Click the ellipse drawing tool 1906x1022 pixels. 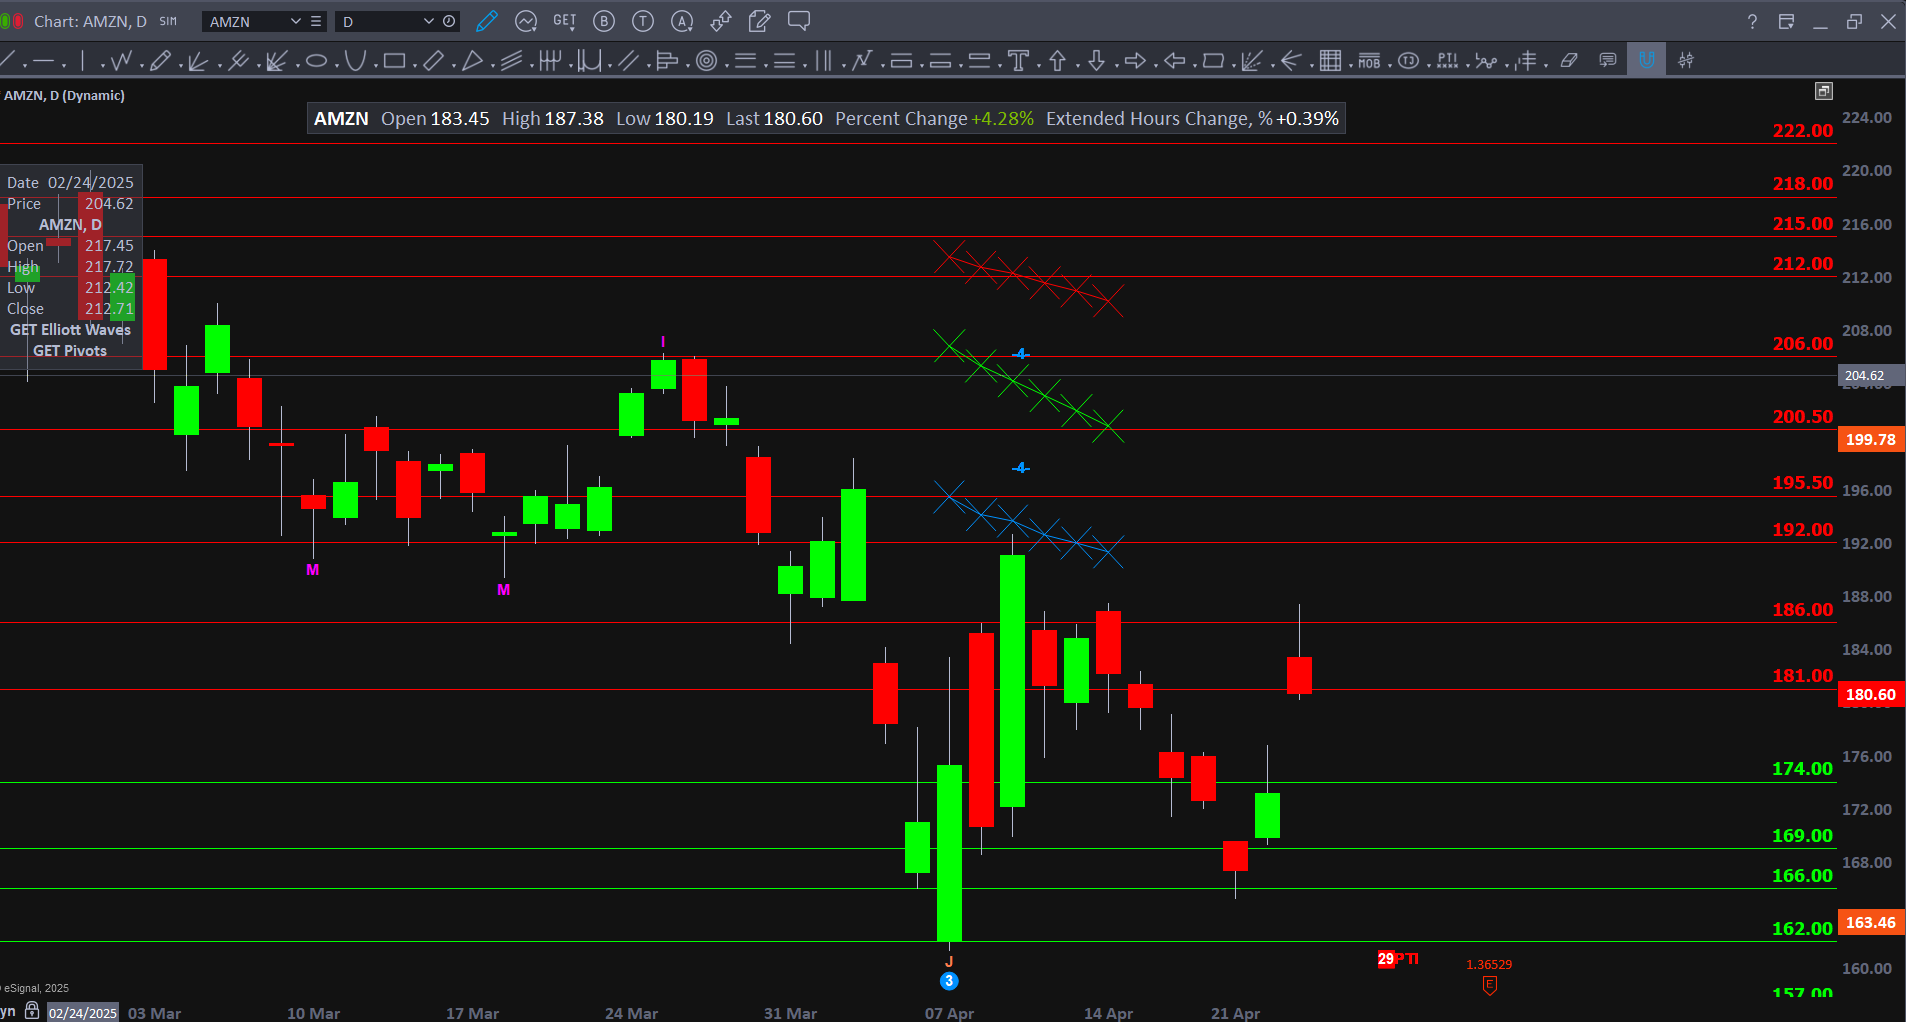[316, 61]
